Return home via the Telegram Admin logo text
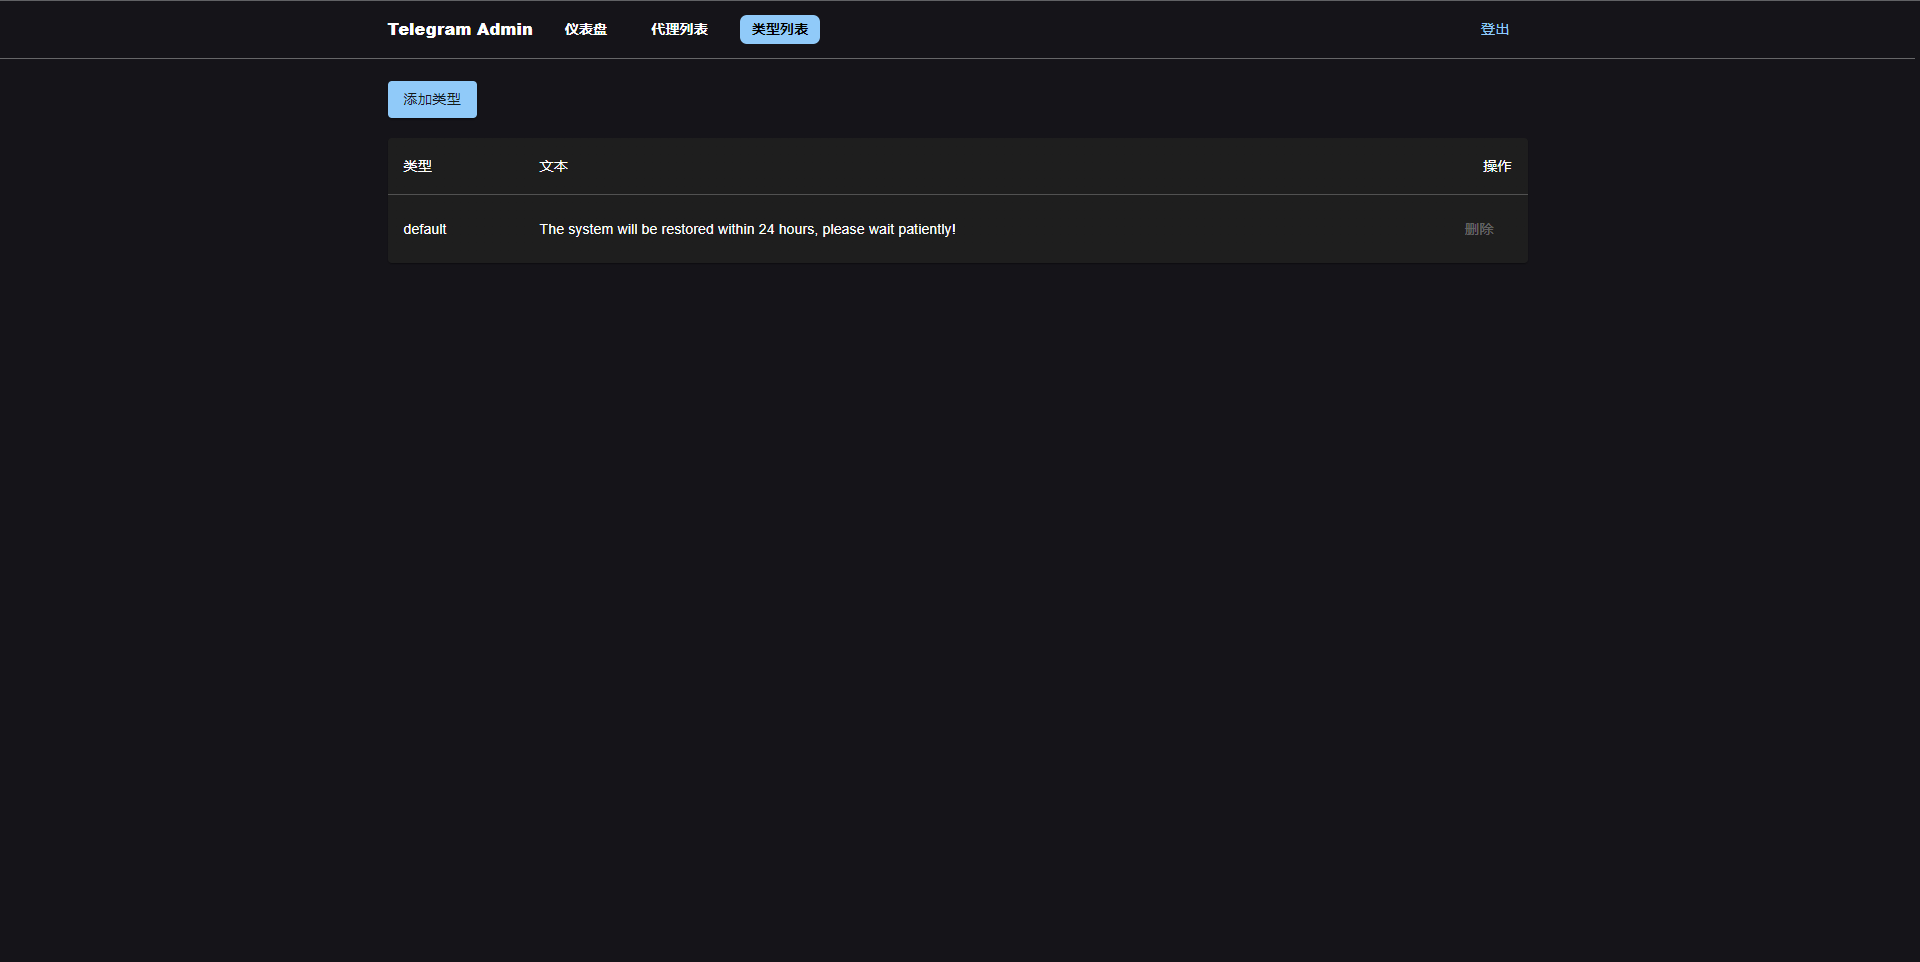Viewport: 1920px width, 962px height. (459, 29)
